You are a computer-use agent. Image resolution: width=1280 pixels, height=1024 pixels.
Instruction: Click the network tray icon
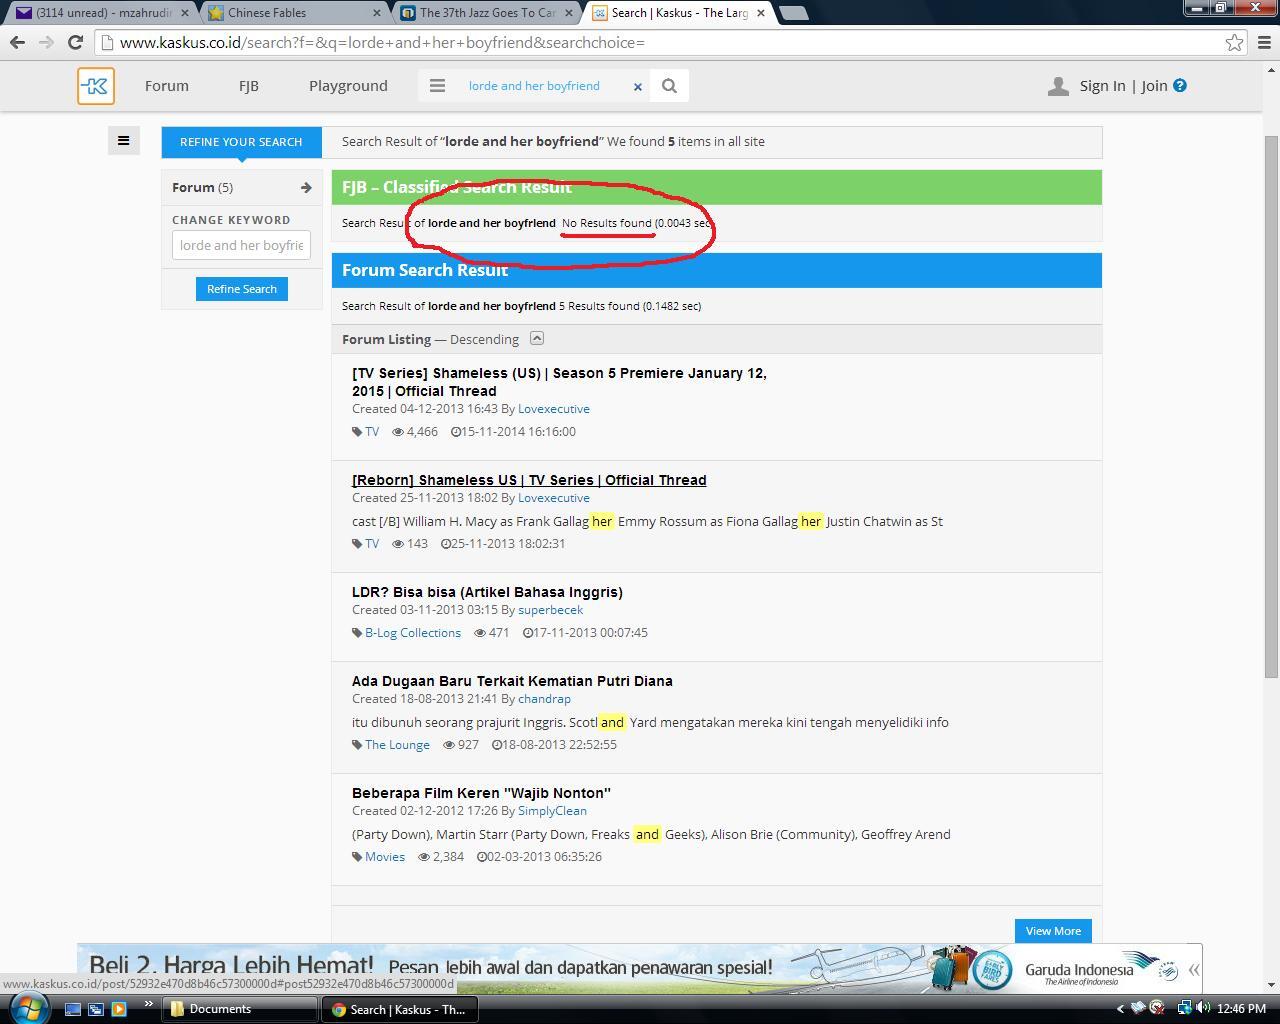[x=1183, y=1008]
